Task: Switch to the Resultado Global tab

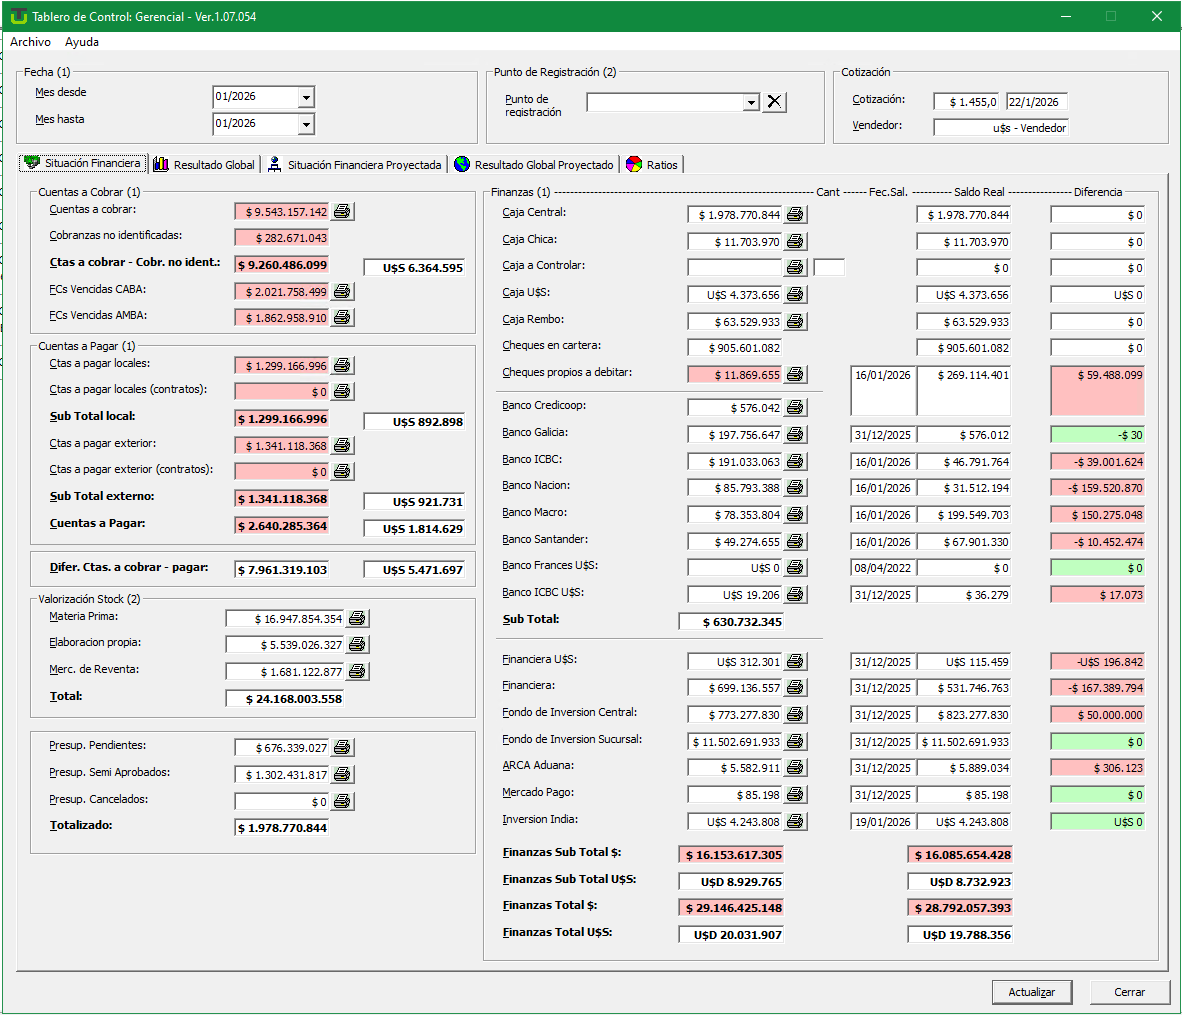Action: 204,165
